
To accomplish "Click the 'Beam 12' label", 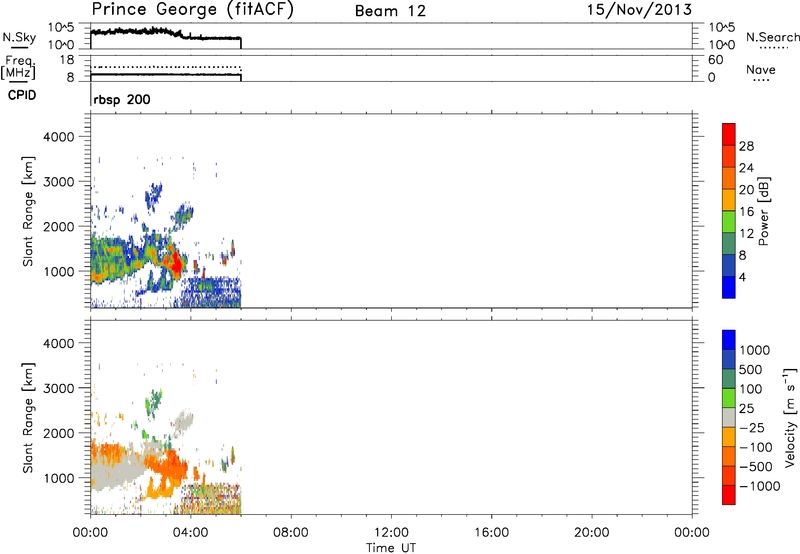I will point(390,11).
